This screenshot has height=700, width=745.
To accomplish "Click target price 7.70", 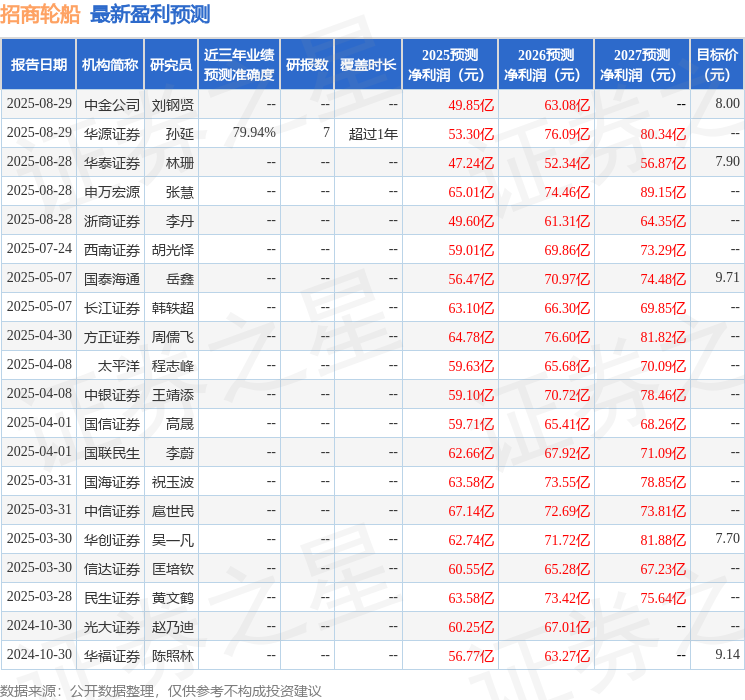I will (x=727, y=538).
